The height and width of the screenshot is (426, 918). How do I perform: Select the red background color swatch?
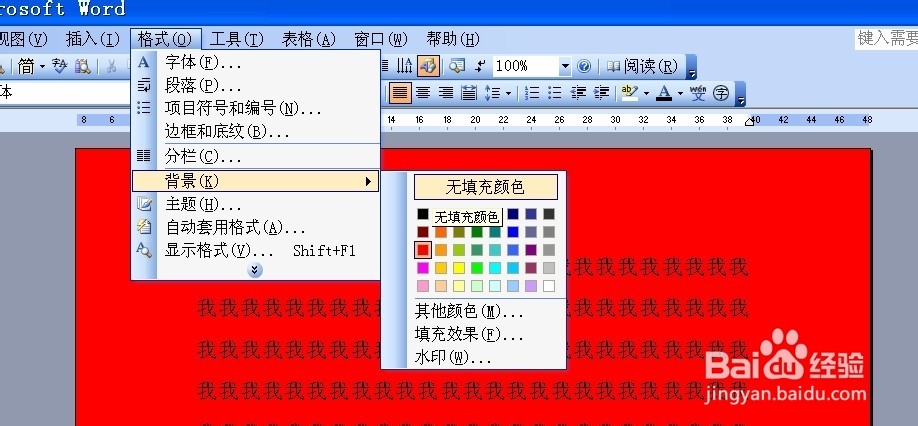click(423, 250)
